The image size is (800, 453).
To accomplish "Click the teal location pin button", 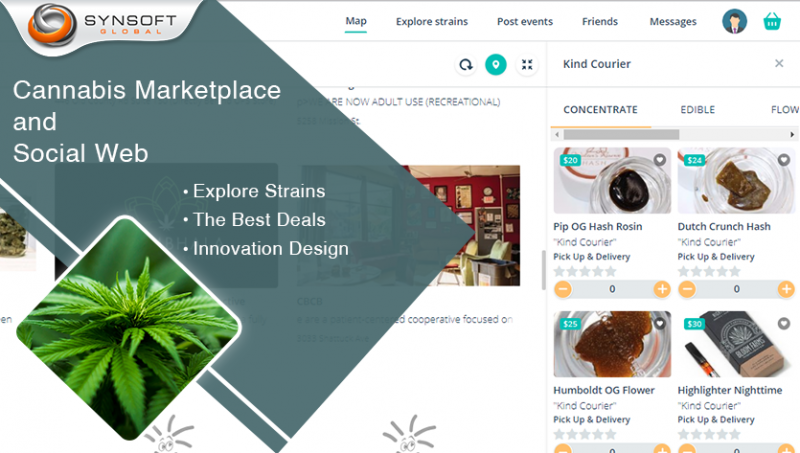I will tap(495, 65).
